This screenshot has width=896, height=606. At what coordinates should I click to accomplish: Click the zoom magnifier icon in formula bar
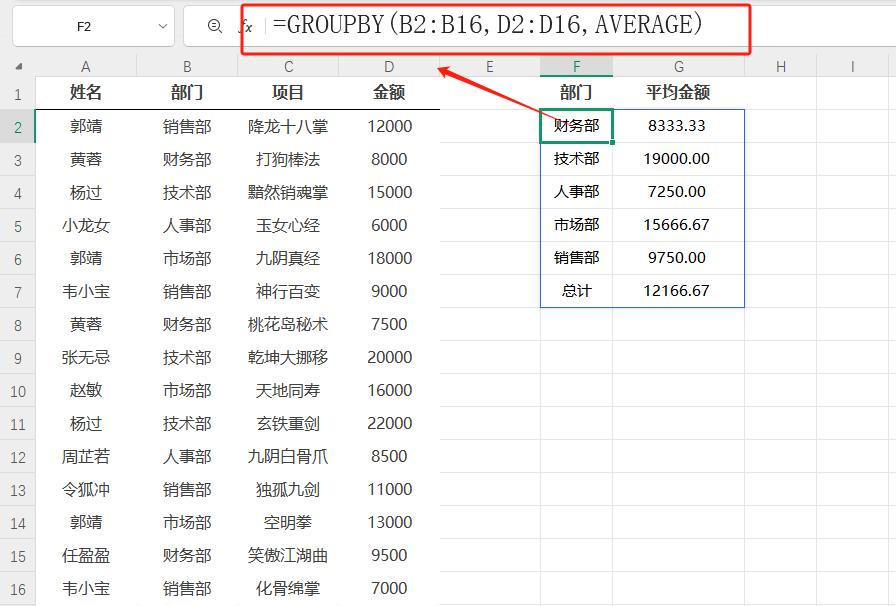tap(214, 26)
